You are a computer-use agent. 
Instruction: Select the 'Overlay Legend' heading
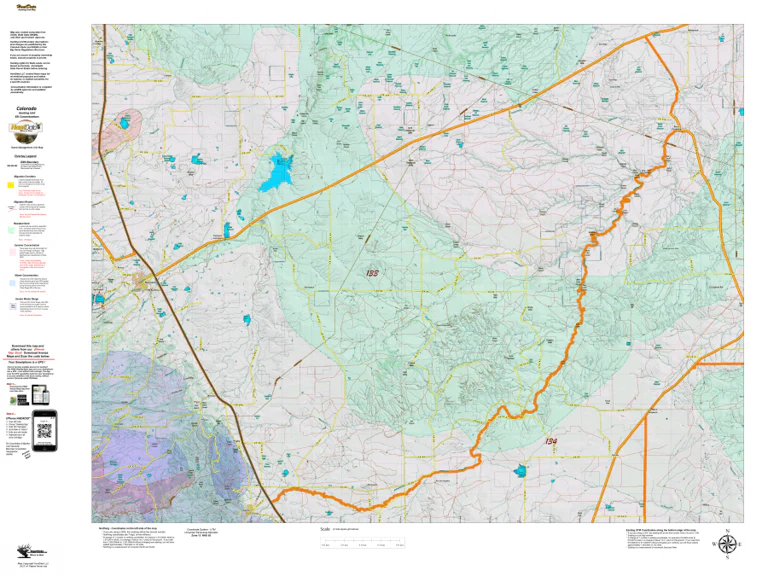pos(26,156)
